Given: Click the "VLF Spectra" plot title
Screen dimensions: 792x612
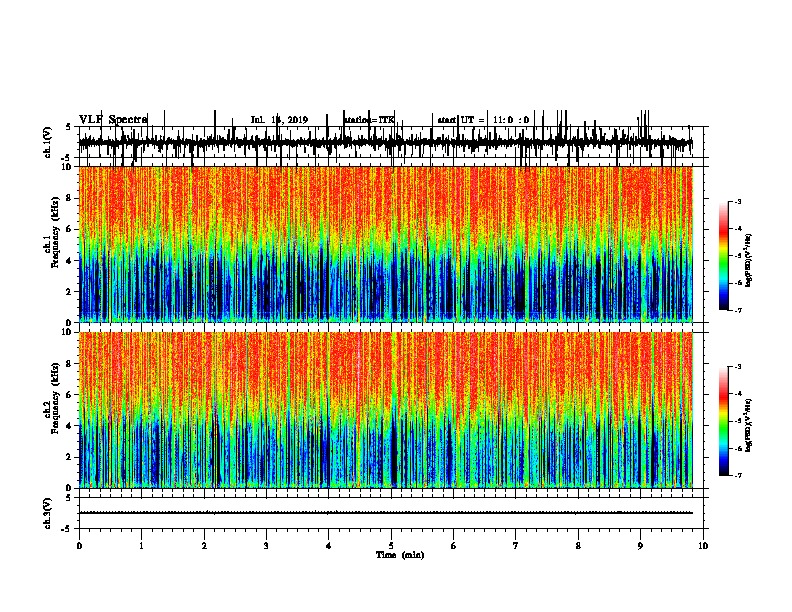Looking at the screenshot, I should click(113, 120).
